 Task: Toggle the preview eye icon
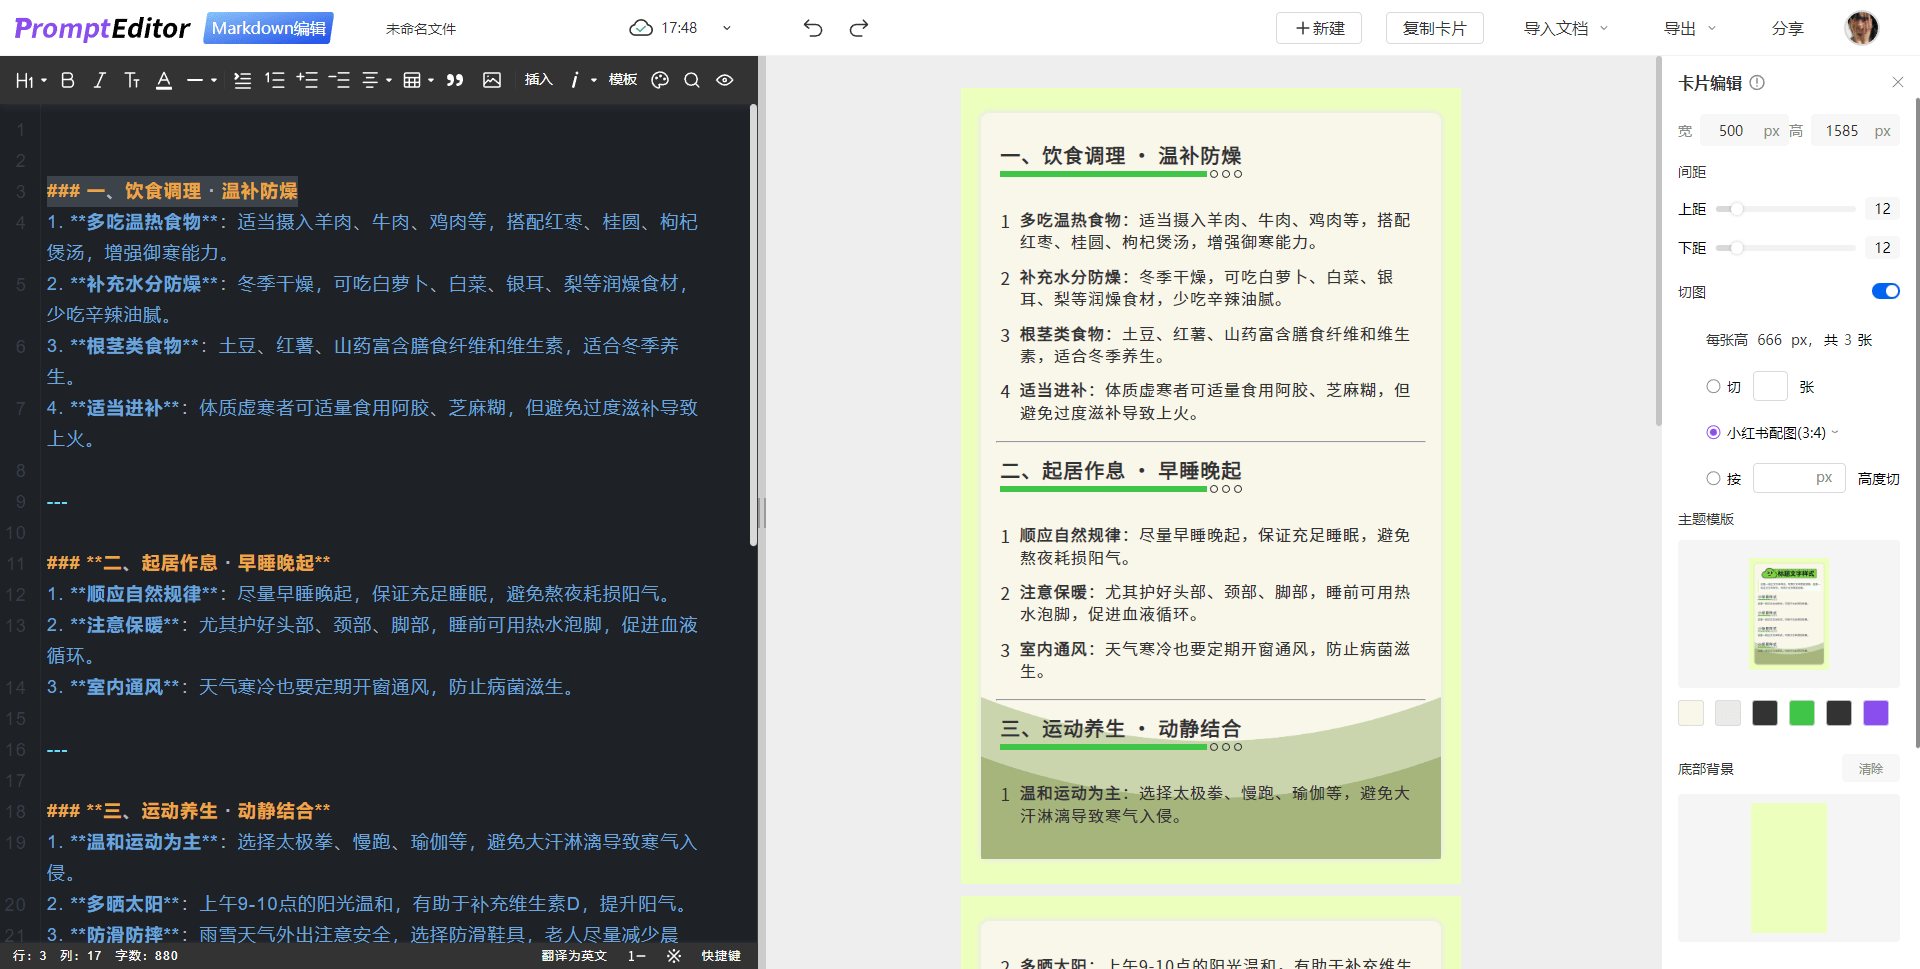[725, 80]
